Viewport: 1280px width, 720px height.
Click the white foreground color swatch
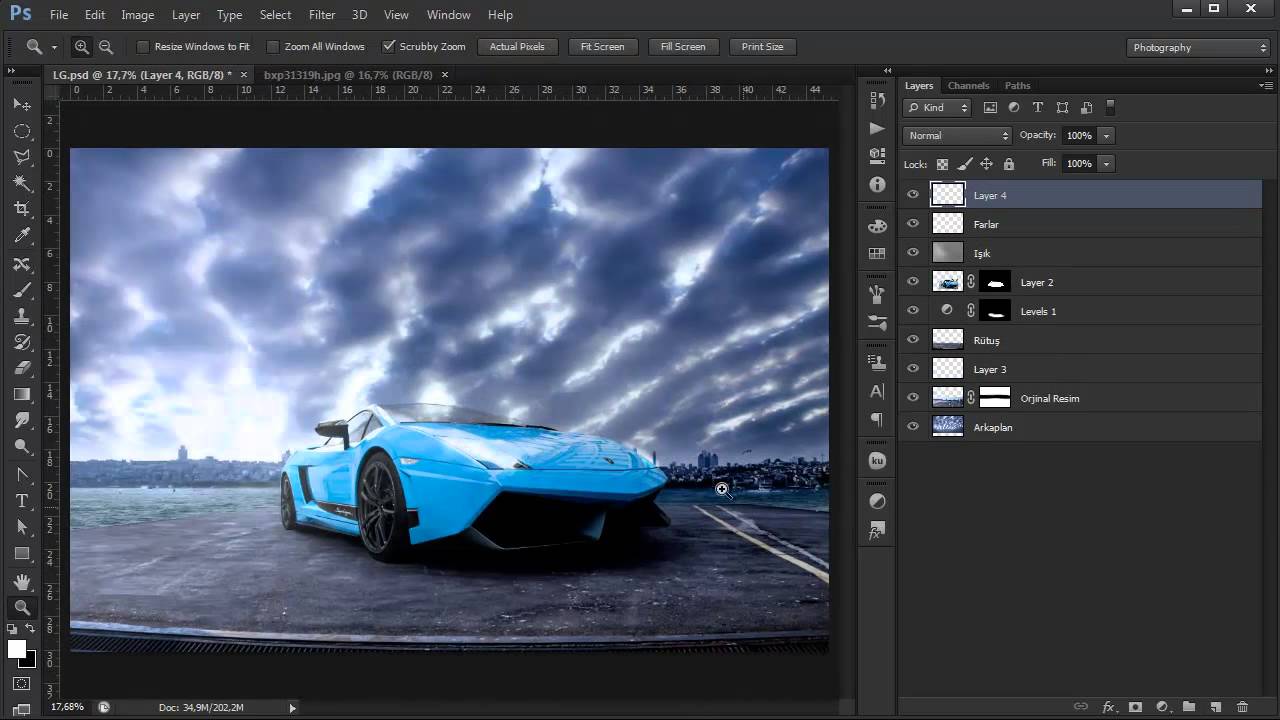17,649
